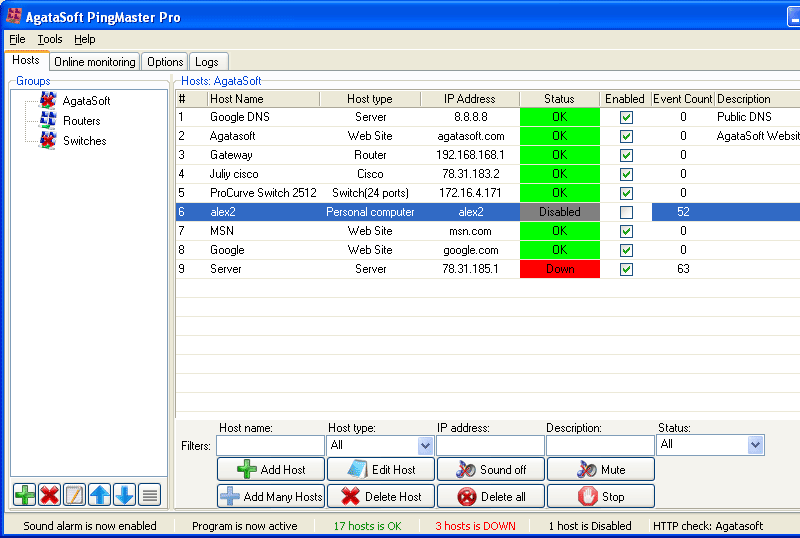Click the Stop button
The width and height of the screenshot is (800, 538).
[x=601, y=496]
